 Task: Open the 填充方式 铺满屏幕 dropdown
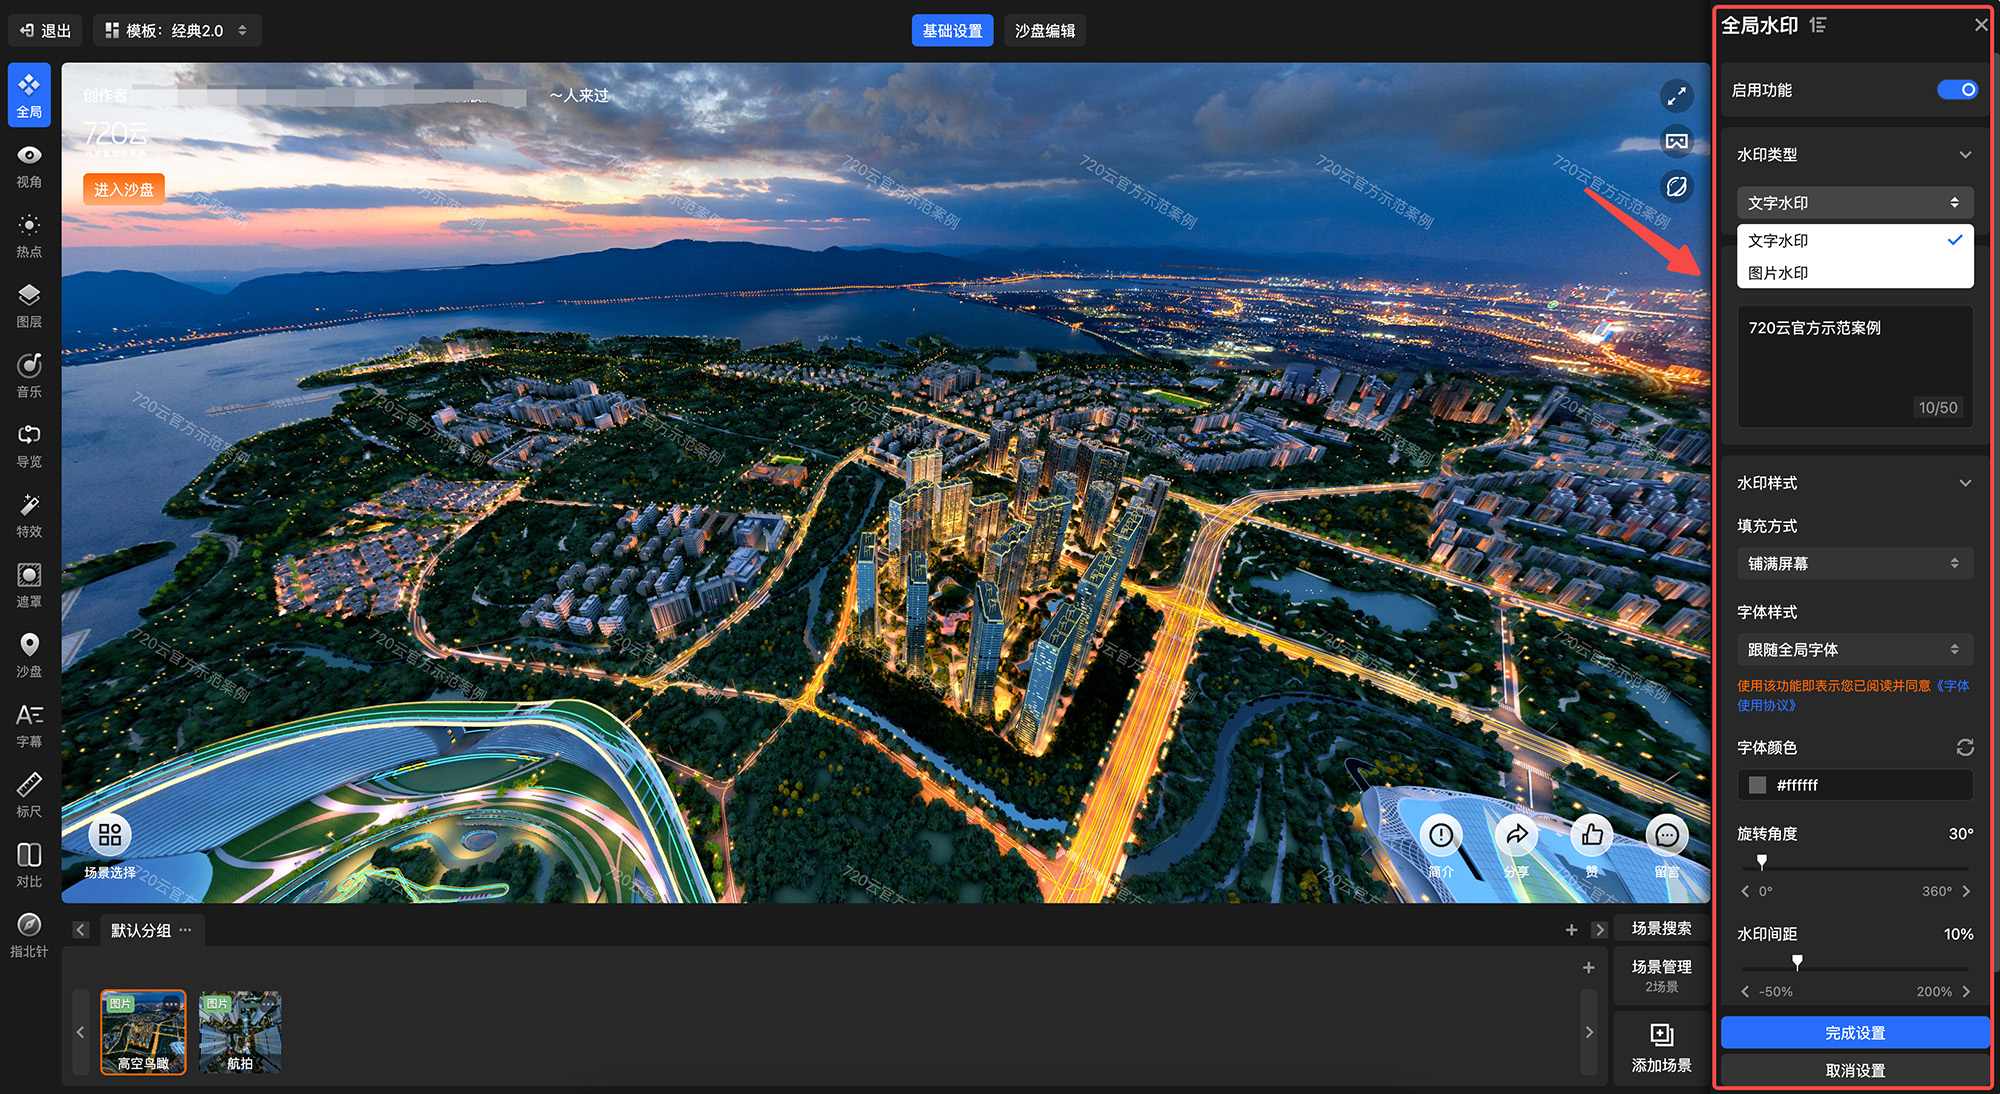tap(1854, 564)
